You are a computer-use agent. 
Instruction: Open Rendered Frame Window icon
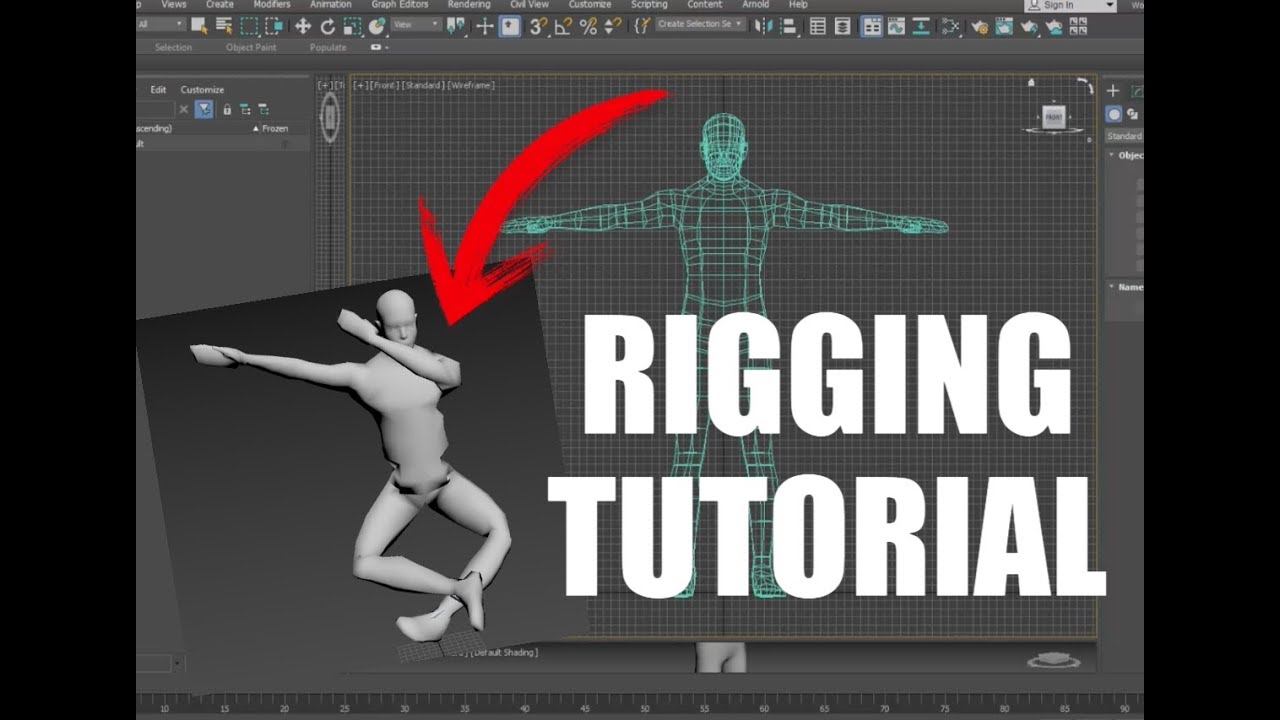click(1004, 26)
